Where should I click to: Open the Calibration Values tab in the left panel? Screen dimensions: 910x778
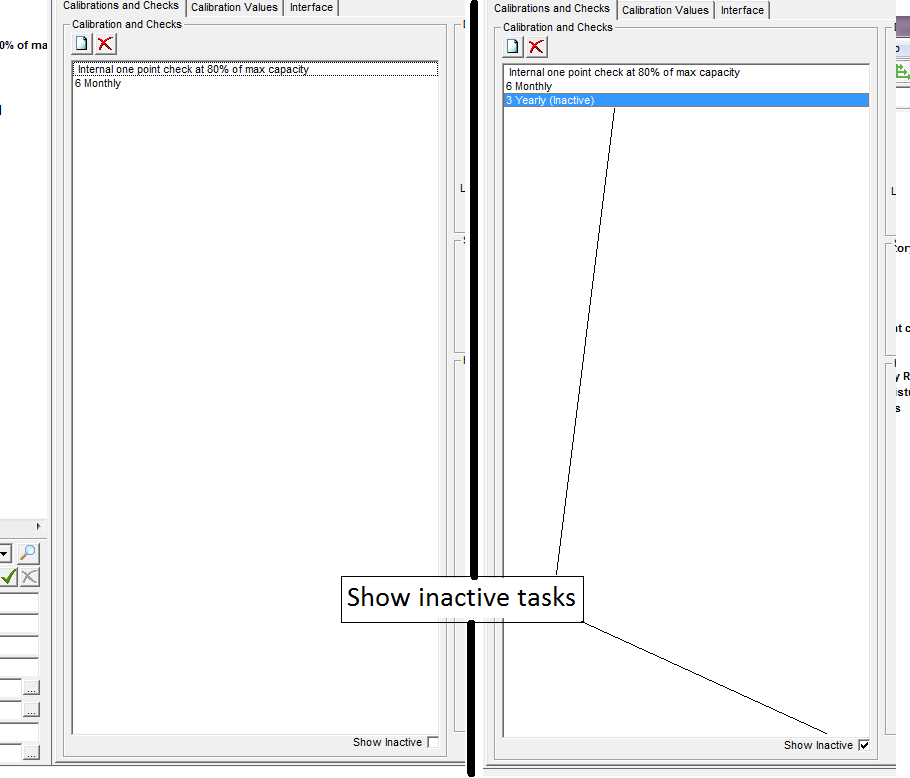tap(234, 8)
